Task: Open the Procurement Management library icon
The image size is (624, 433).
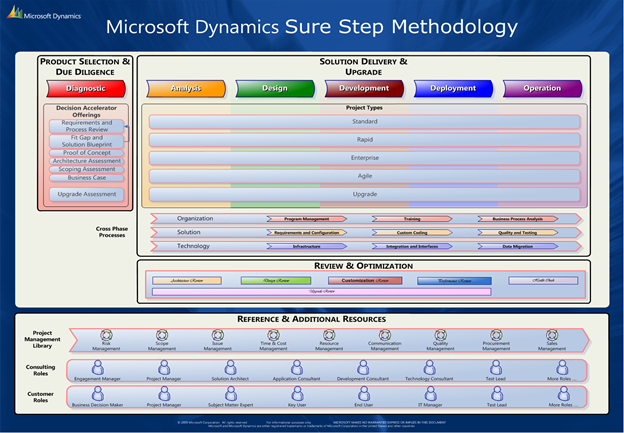Action: point(496,335)
